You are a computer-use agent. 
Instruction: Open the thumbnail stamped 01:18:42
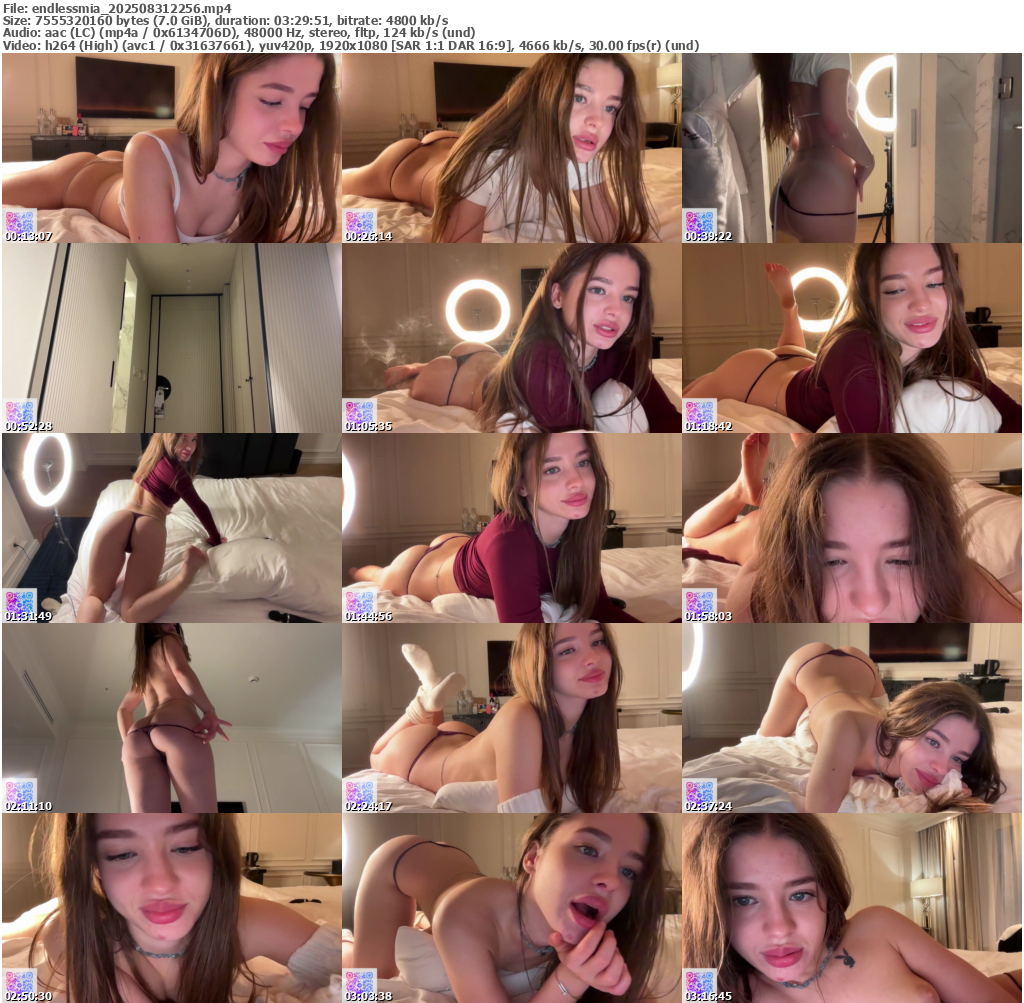(x=852, y=338)
